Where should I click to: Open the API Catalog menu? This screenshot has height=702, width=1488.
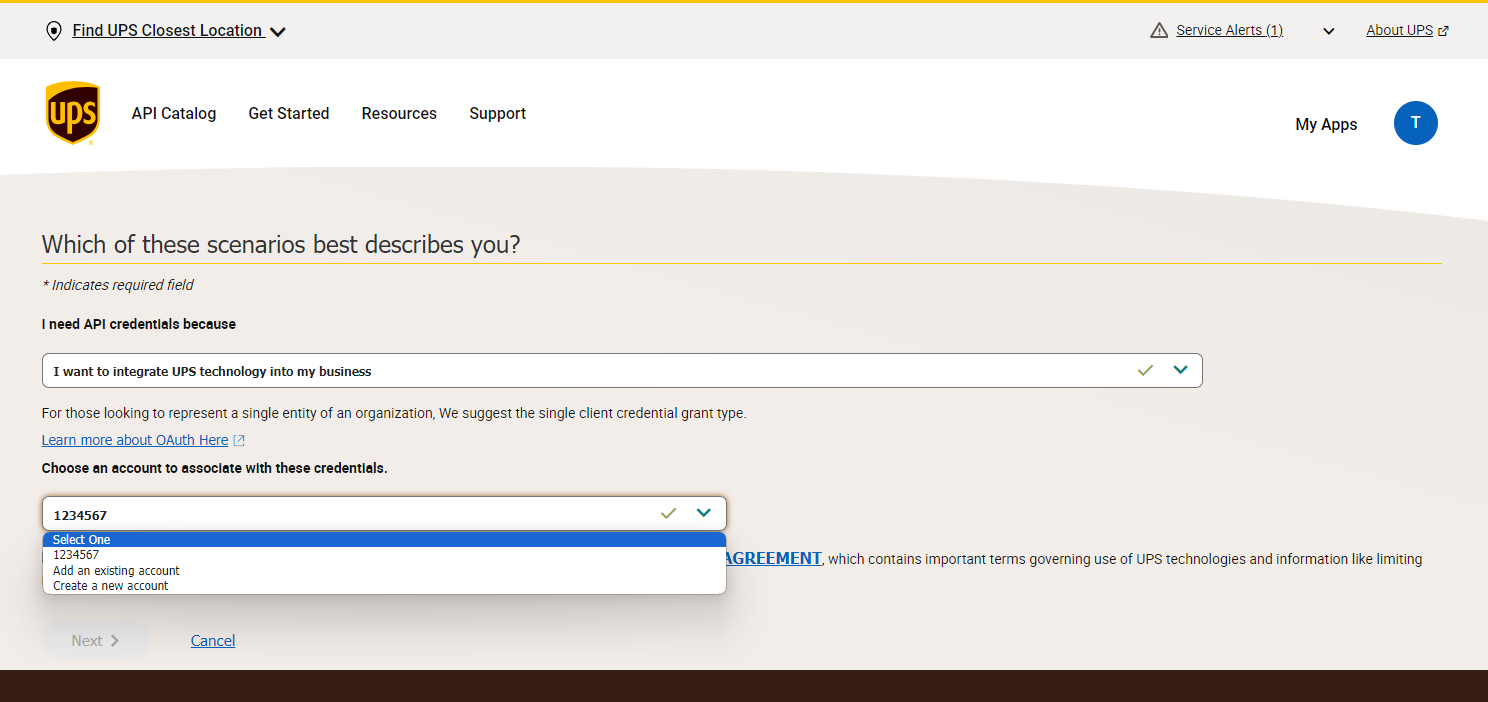(173, 113)
